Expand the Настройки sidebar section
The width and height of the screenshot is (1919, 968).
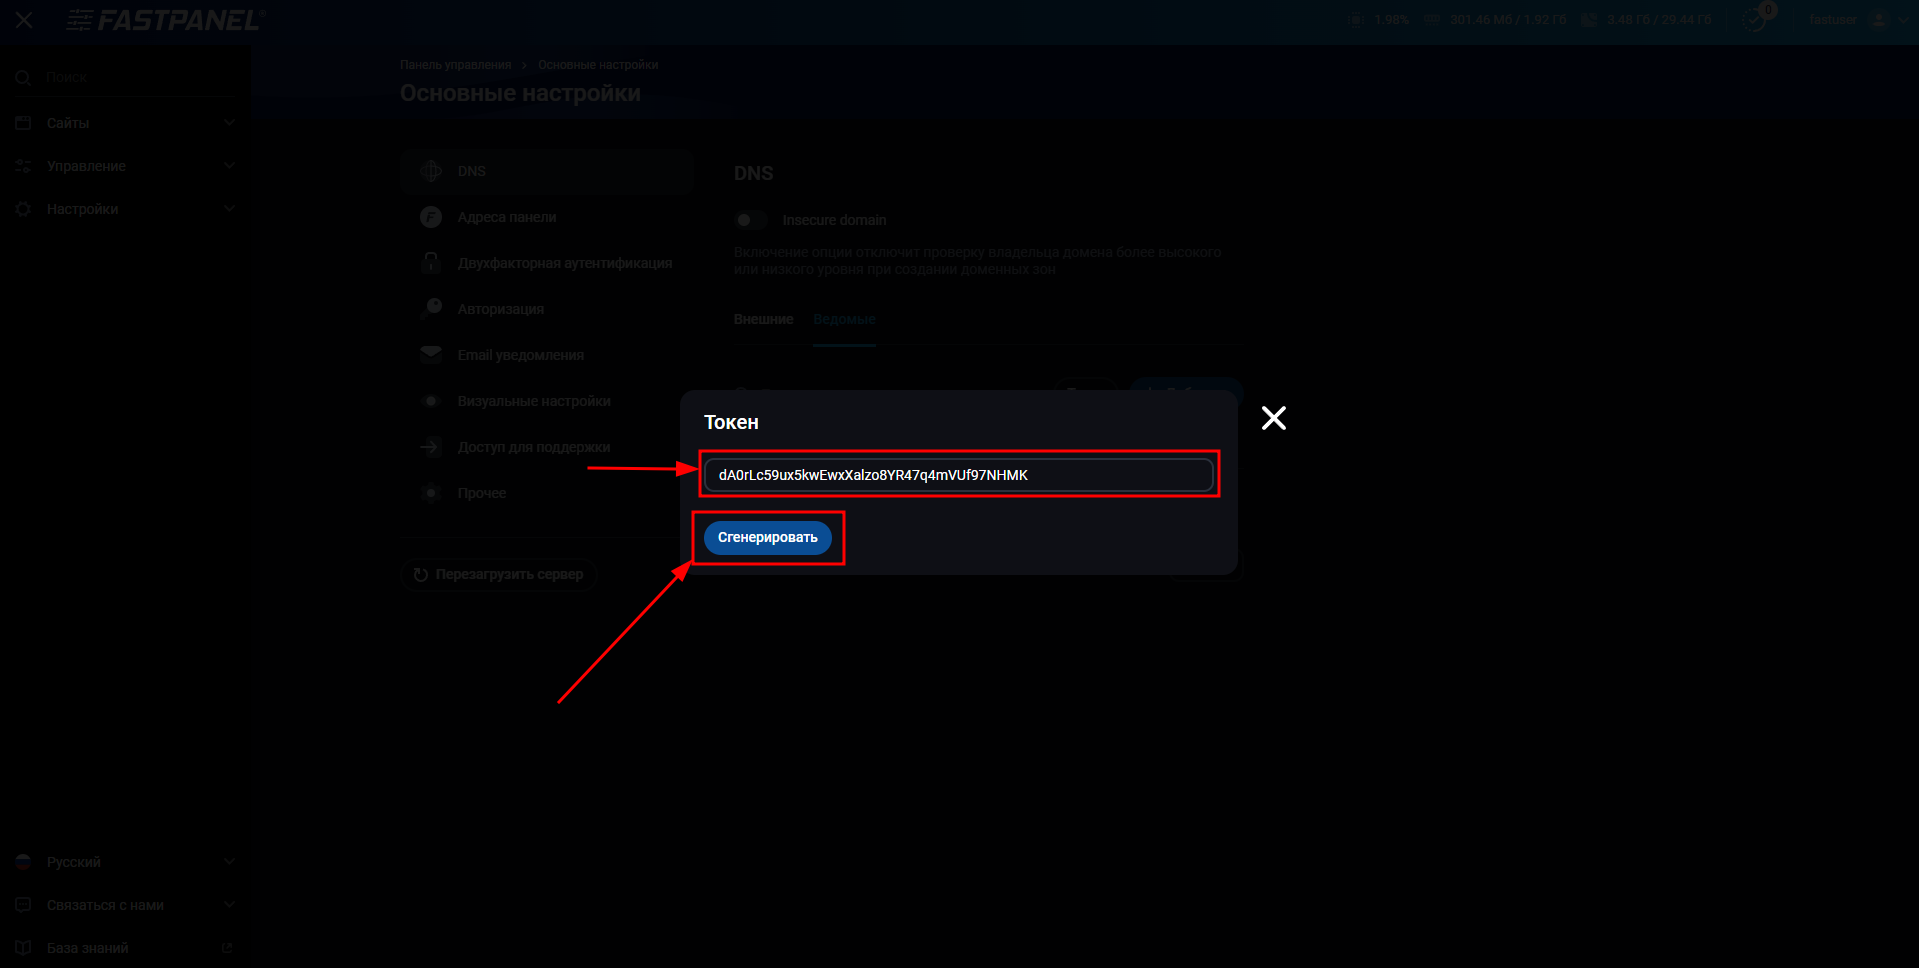[125, 209]
